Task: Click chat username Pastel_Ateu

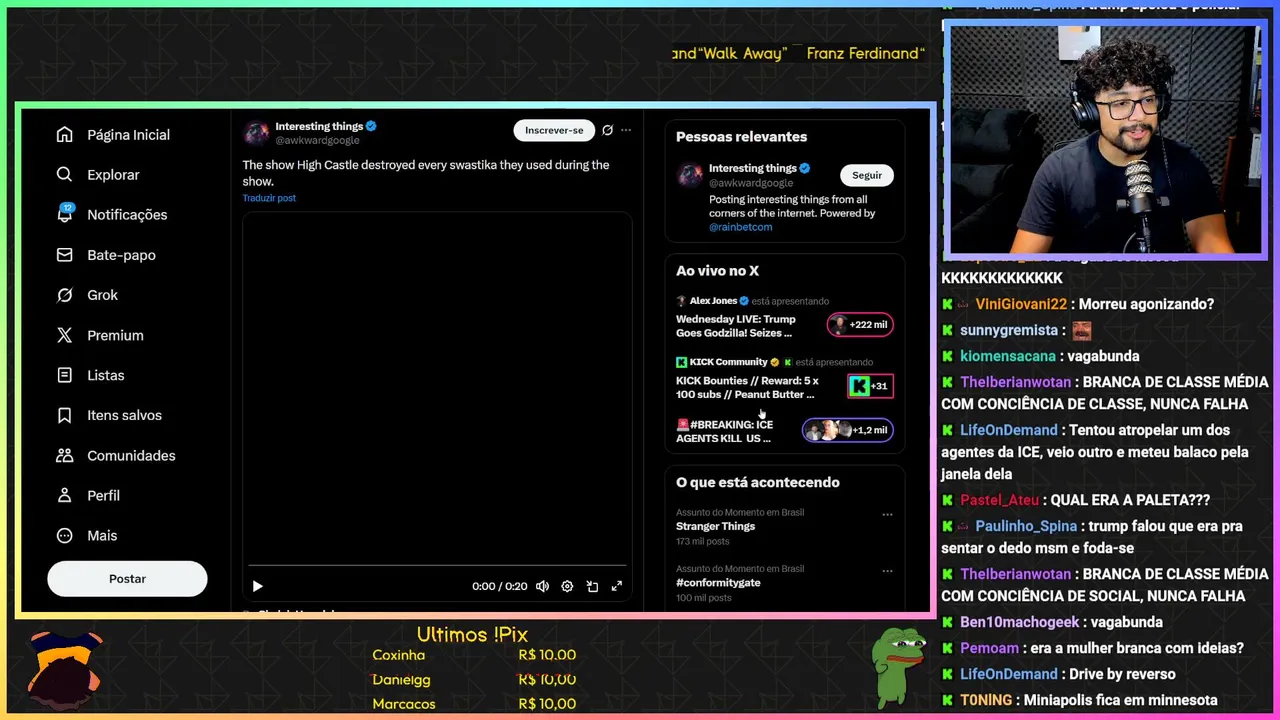Action: [999, 500]
